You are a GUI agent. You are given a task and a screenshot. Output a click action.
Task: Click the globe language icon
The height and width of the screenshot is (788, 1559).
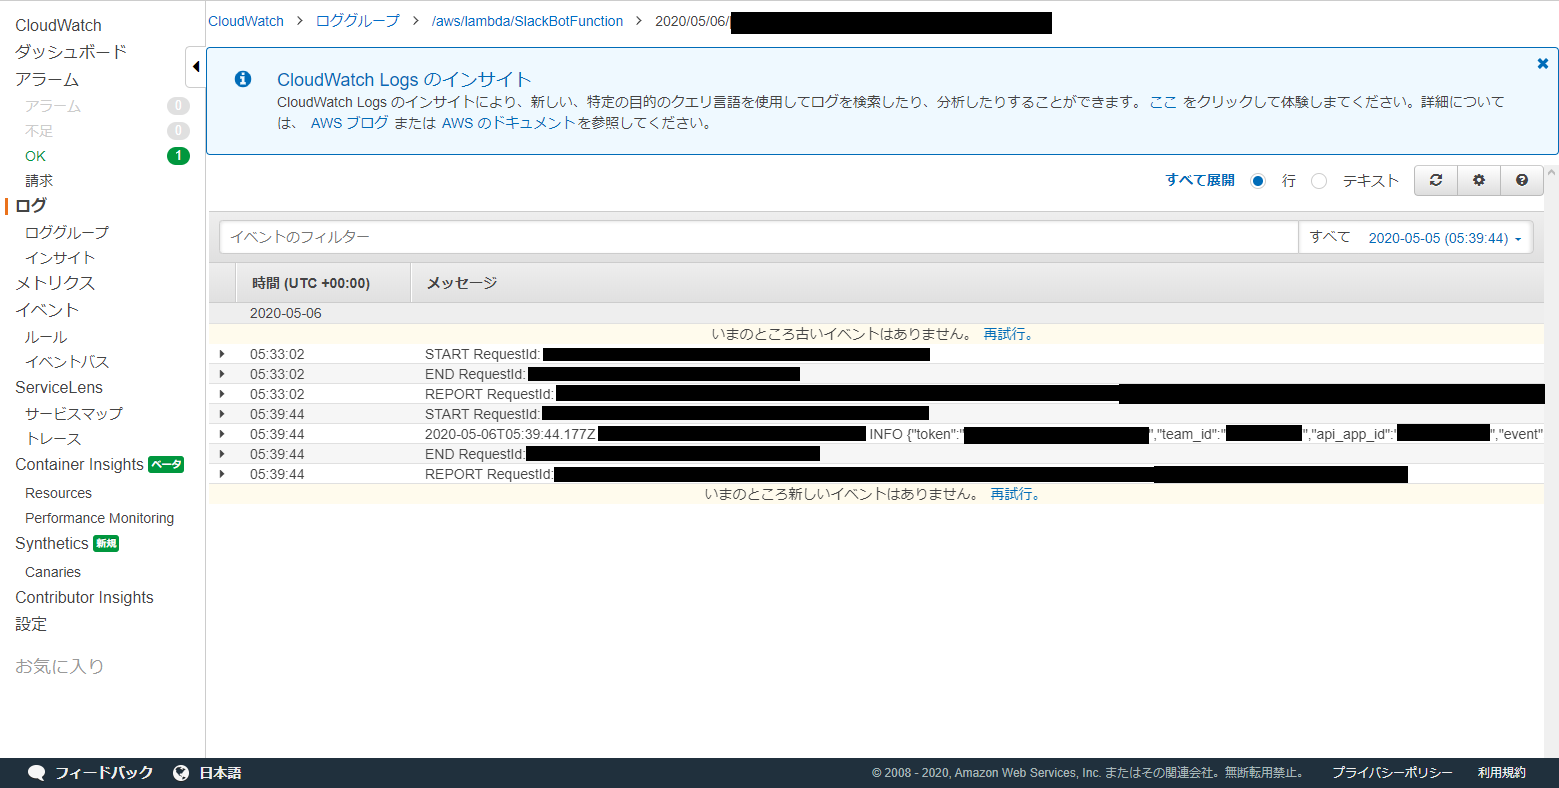coord(181,773)
